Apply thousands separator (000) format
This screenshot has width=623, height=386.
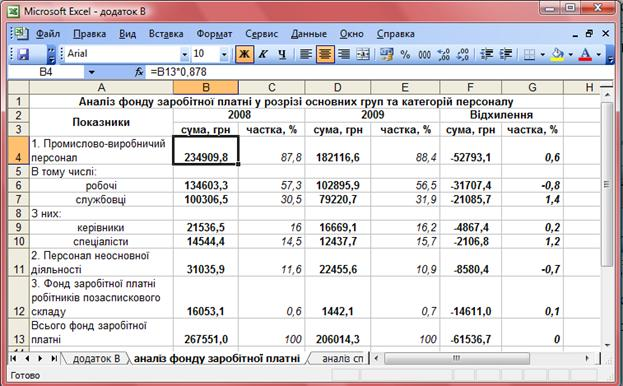(424, 54)
